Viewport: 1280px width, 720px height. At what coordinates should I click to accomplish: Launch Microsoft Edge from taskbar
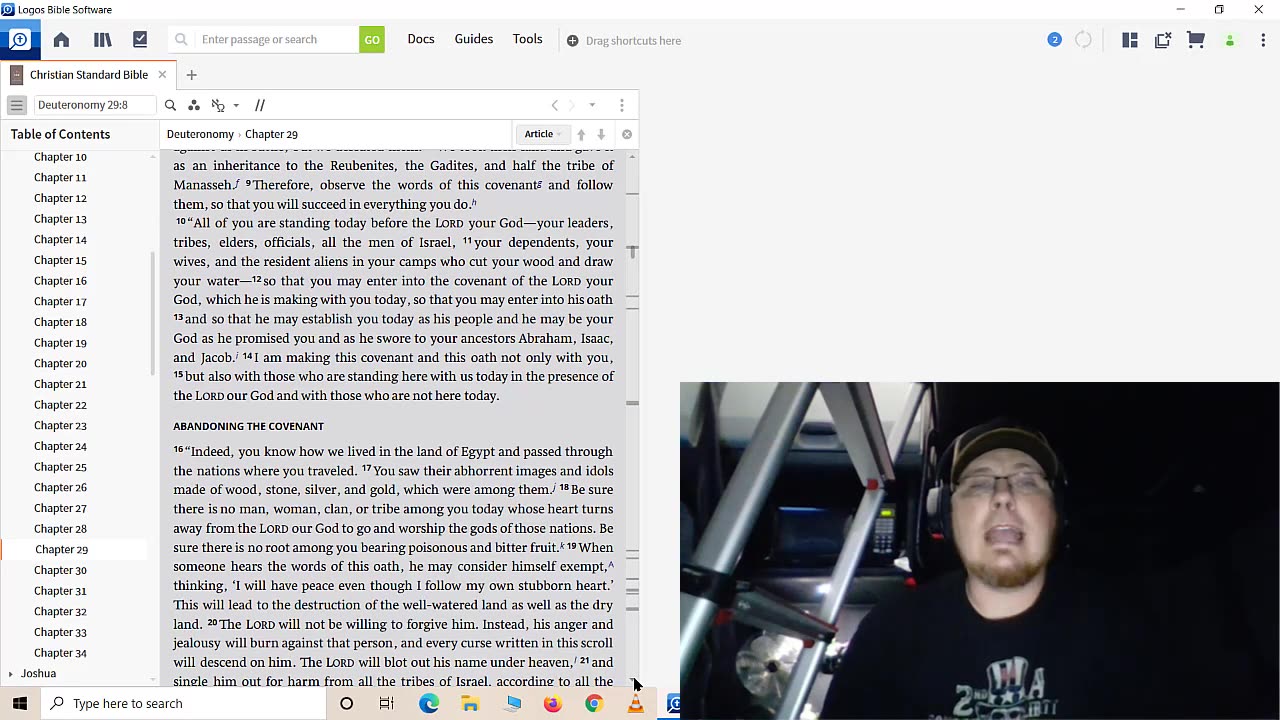point(429,703)
